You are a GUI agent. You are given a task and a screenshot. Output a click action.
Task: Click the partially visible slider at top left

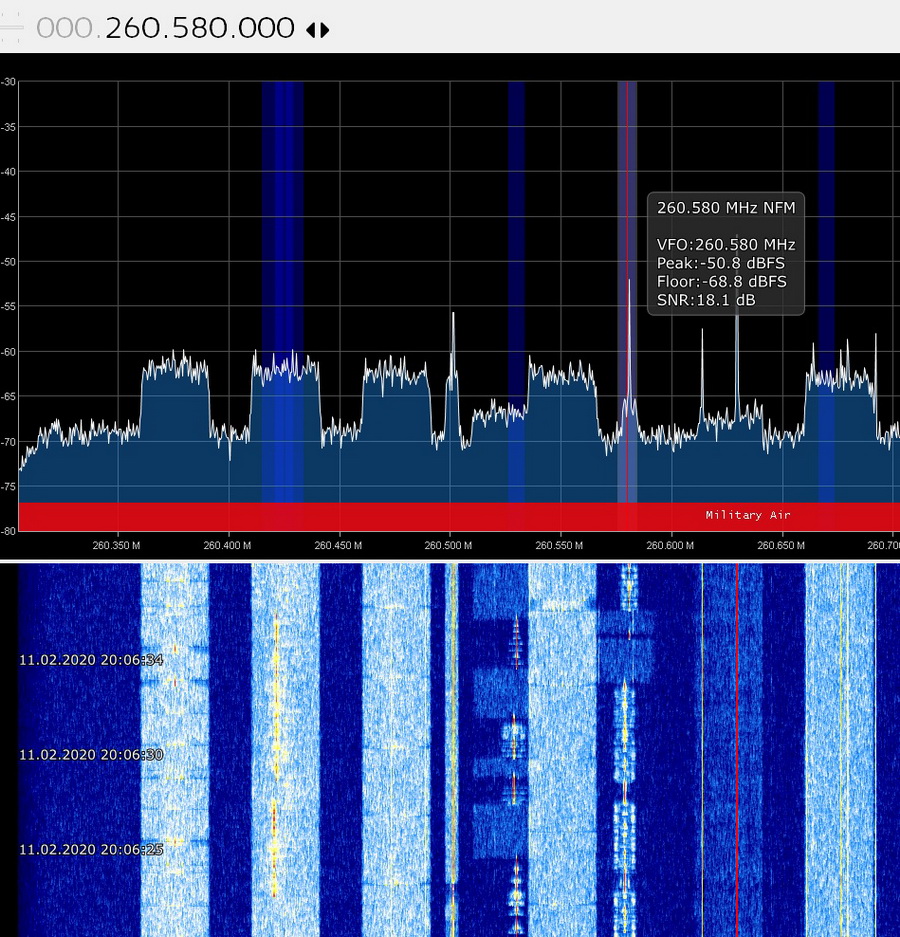click(x=10, y=27)
